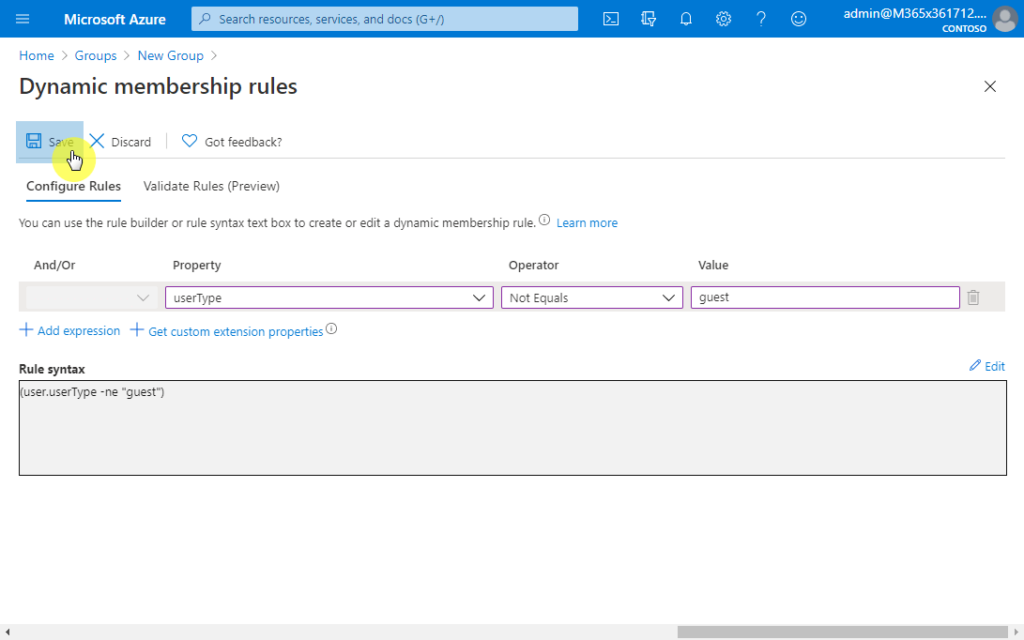Focus the Azure search box
Viewport: 1024px width, 640px height.
(385, 19)
